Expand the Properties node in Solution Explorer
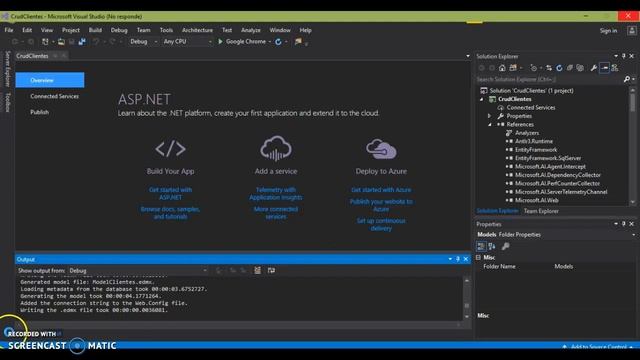640x360 pixels. pos(489,116)
